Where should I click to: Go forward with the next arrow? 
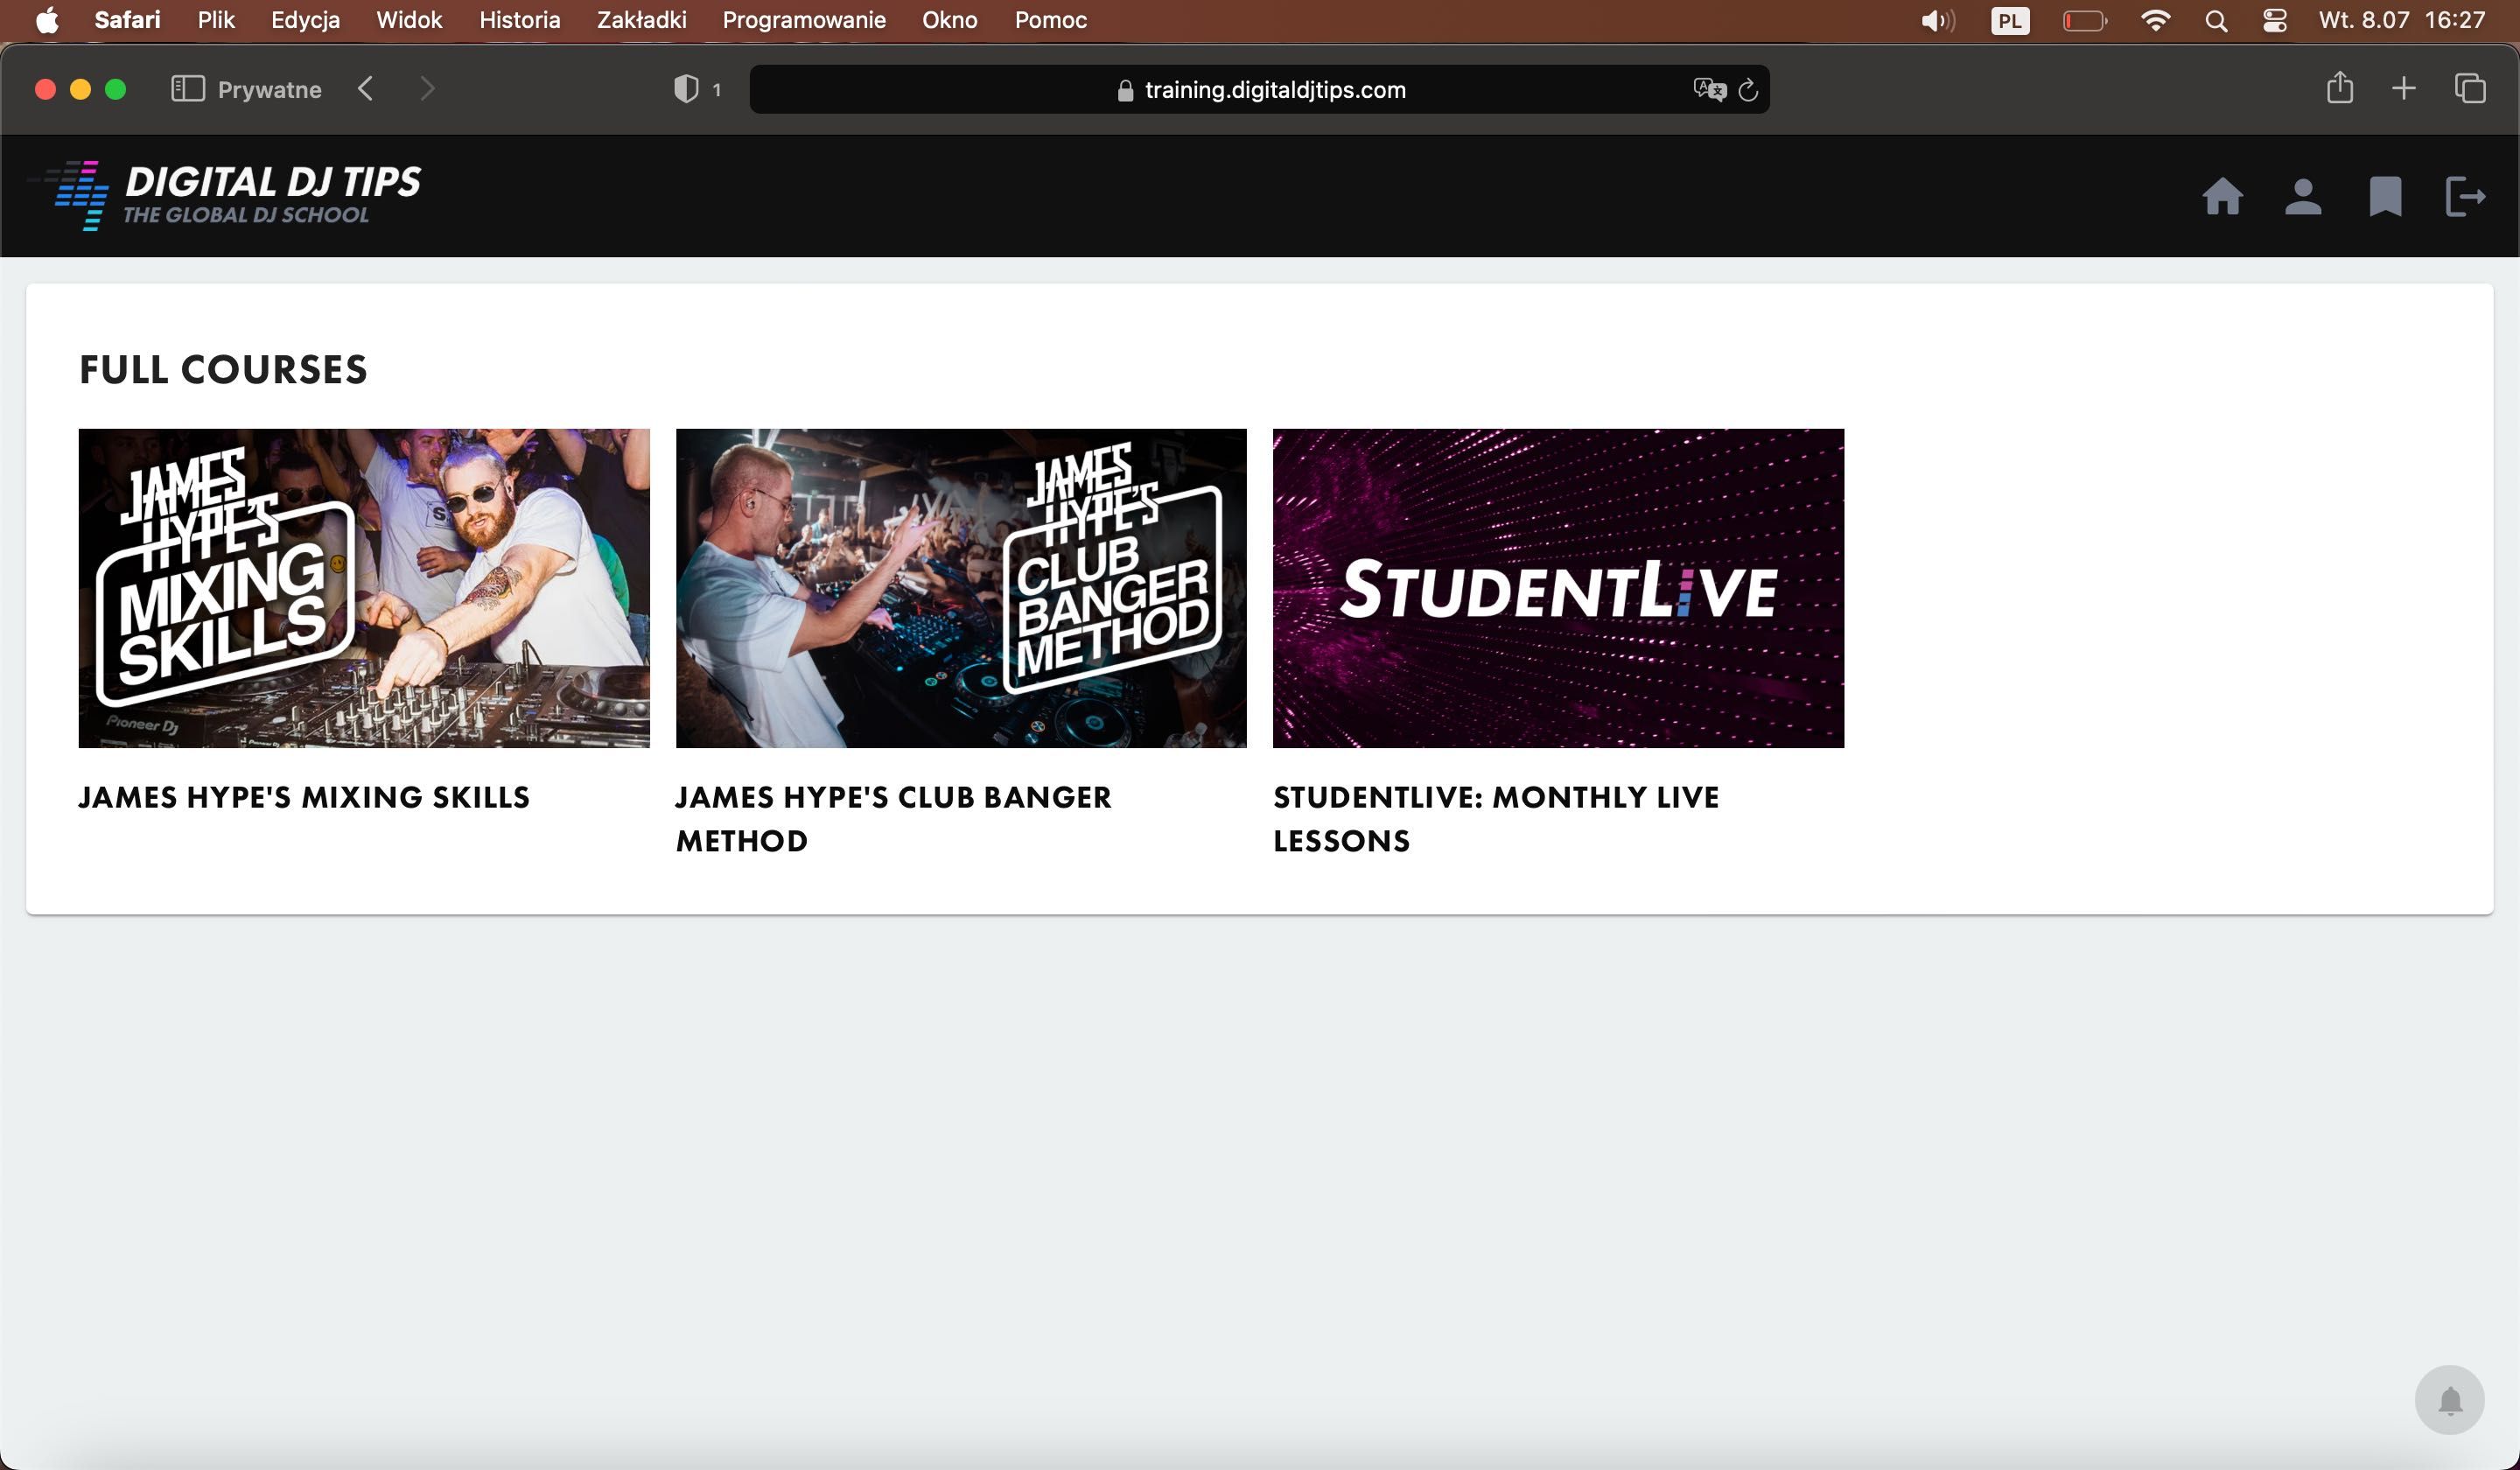[427, 89]
